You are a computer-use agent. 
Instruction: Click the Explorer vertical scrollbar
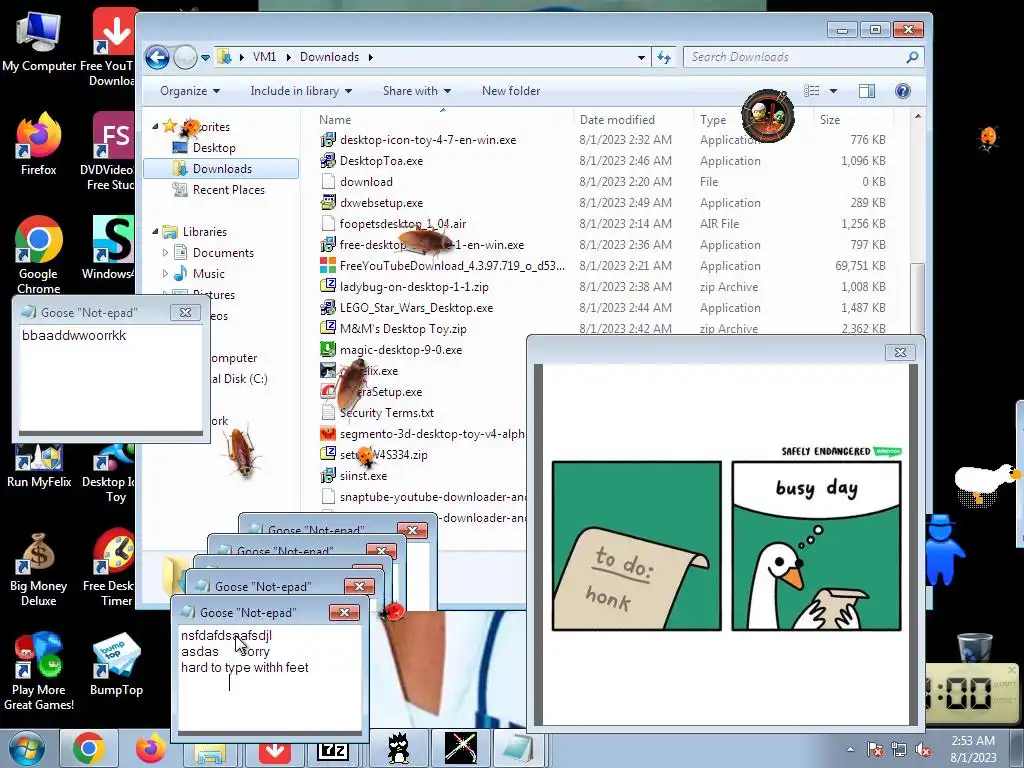pos(918,297)
